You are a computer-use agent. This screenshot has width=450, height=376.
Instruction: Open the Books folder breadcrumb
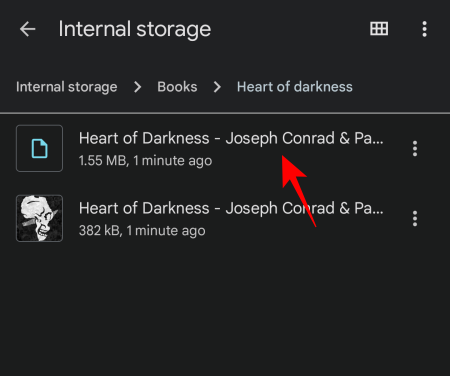[177, 87]
